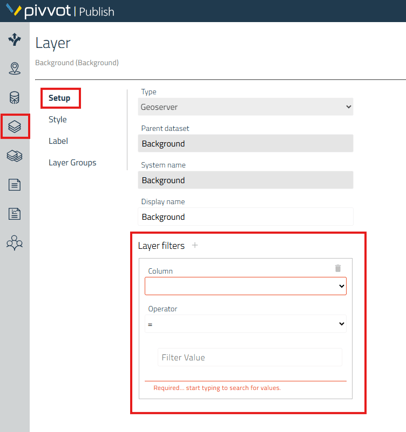Open the user groups icon in sidebar
The width and height of the screenshot is (406, 432).
pyautogui.click(x=15, y=243)
